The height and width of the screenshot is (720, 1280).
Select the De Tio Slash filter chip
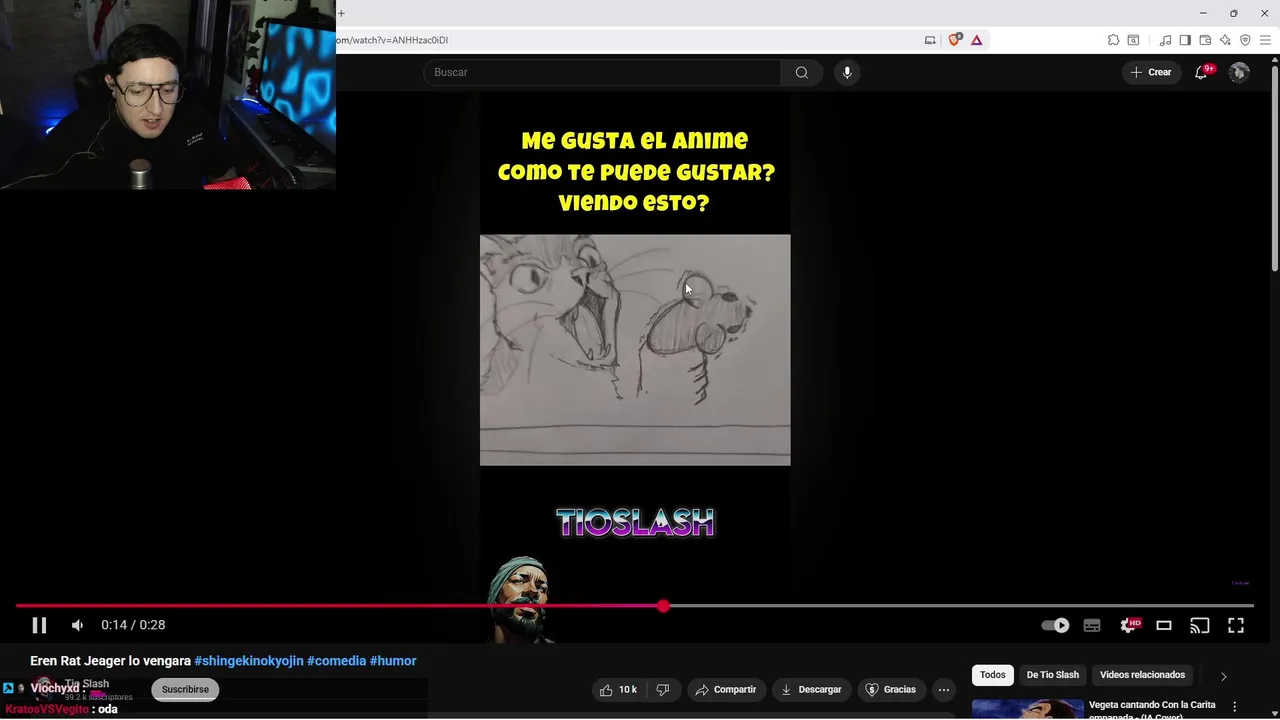pos(1053,675)
